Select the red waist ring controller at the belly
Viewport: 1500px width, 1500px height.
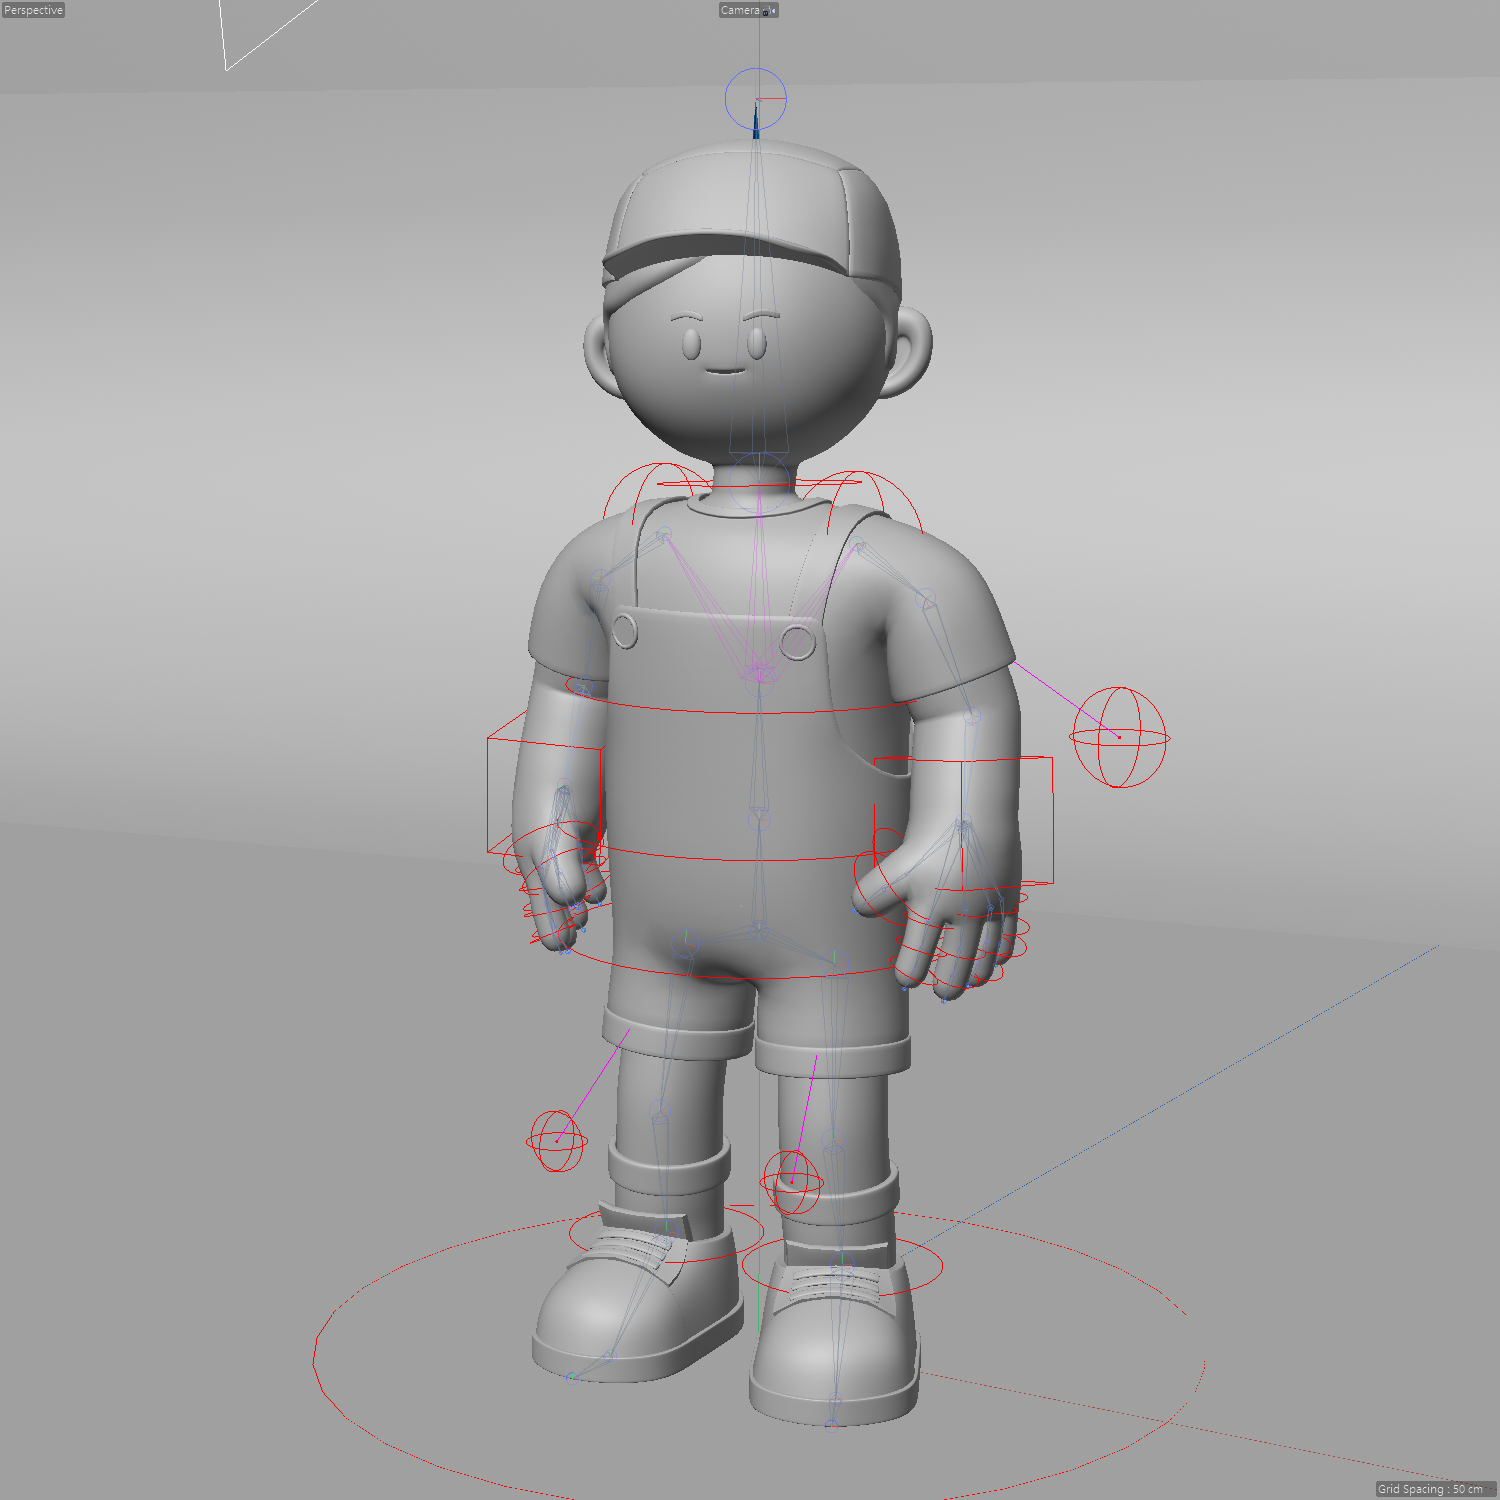point(740,859)
